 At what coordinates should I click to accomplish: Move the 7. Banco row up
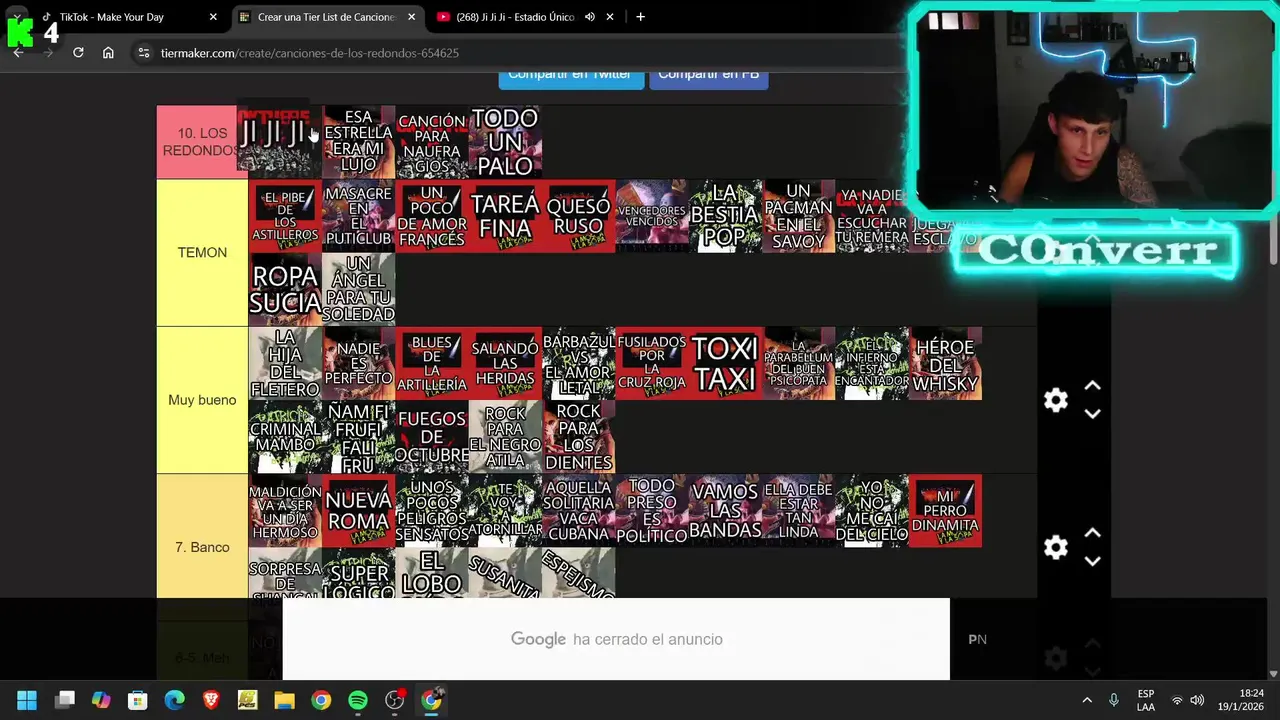point(1092,533)
